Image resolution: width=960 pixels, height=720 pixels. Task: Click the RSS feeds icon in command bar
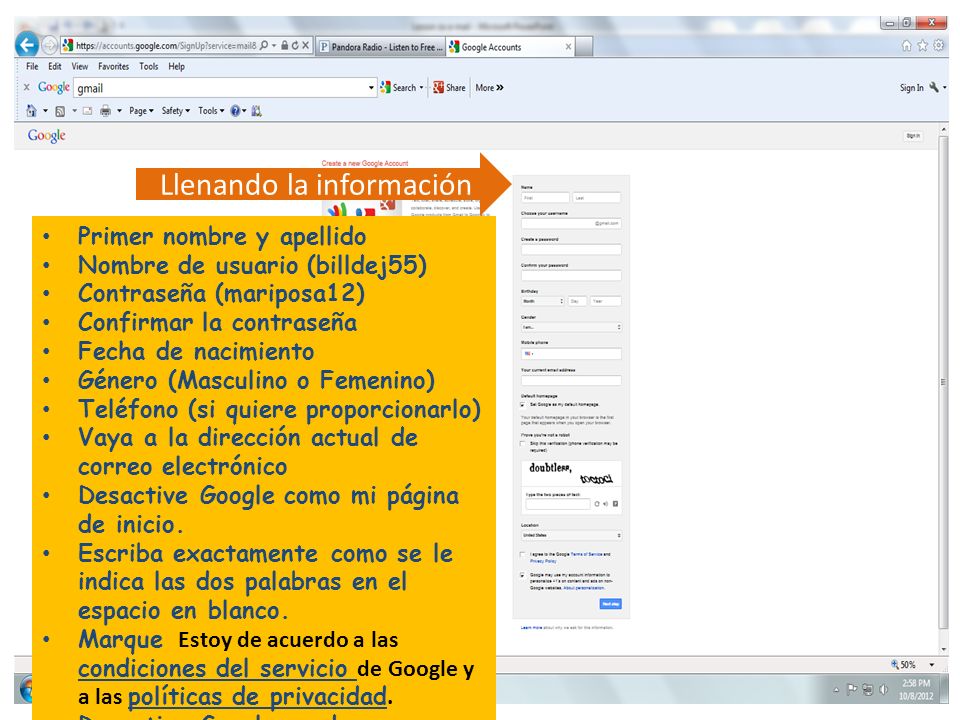click(60, 111)
